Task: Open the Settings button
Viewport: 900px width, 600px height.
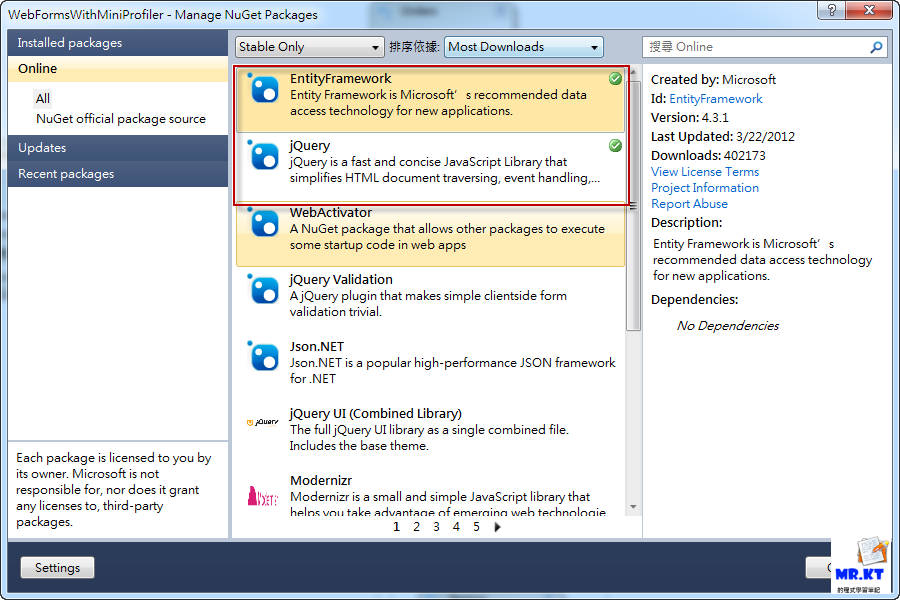Action: pyautogui.click(x=57, y=567)
